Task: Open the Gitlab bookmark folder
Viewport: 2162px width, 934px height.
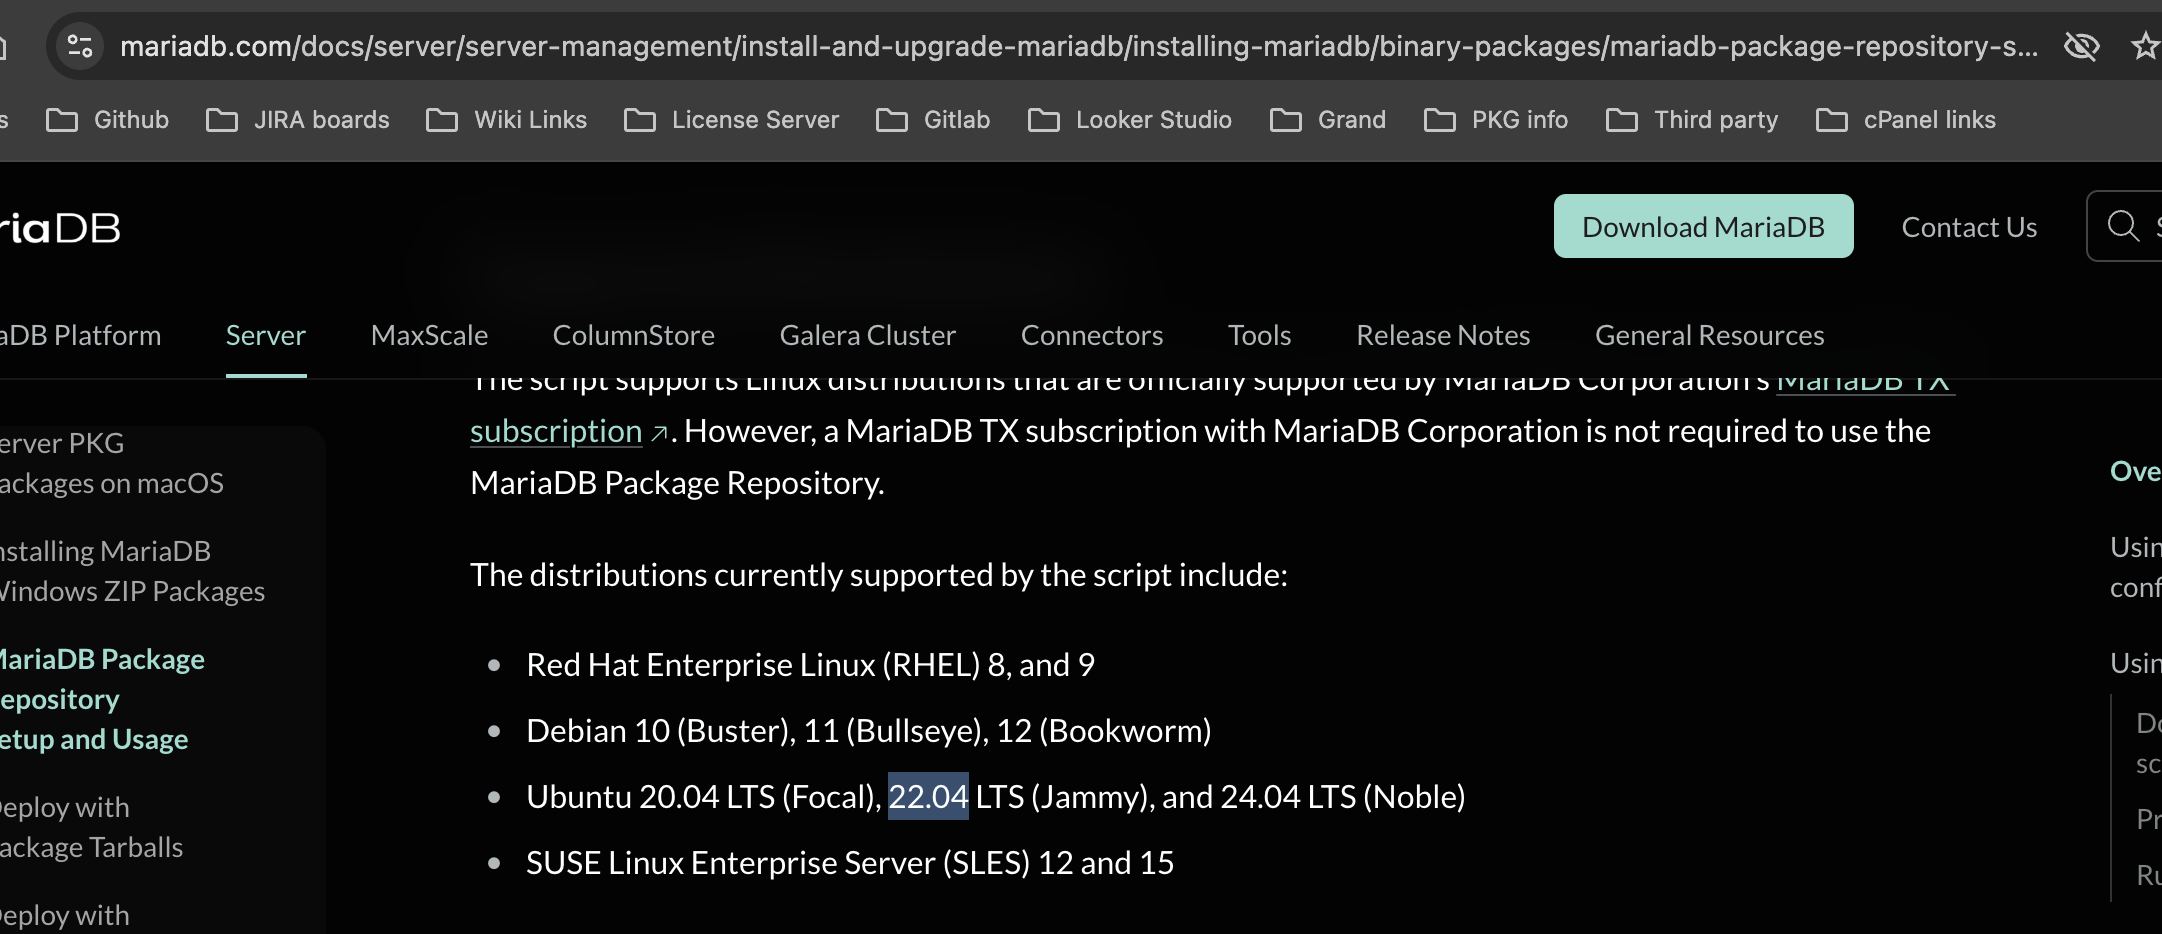Action: coord(933,120)
